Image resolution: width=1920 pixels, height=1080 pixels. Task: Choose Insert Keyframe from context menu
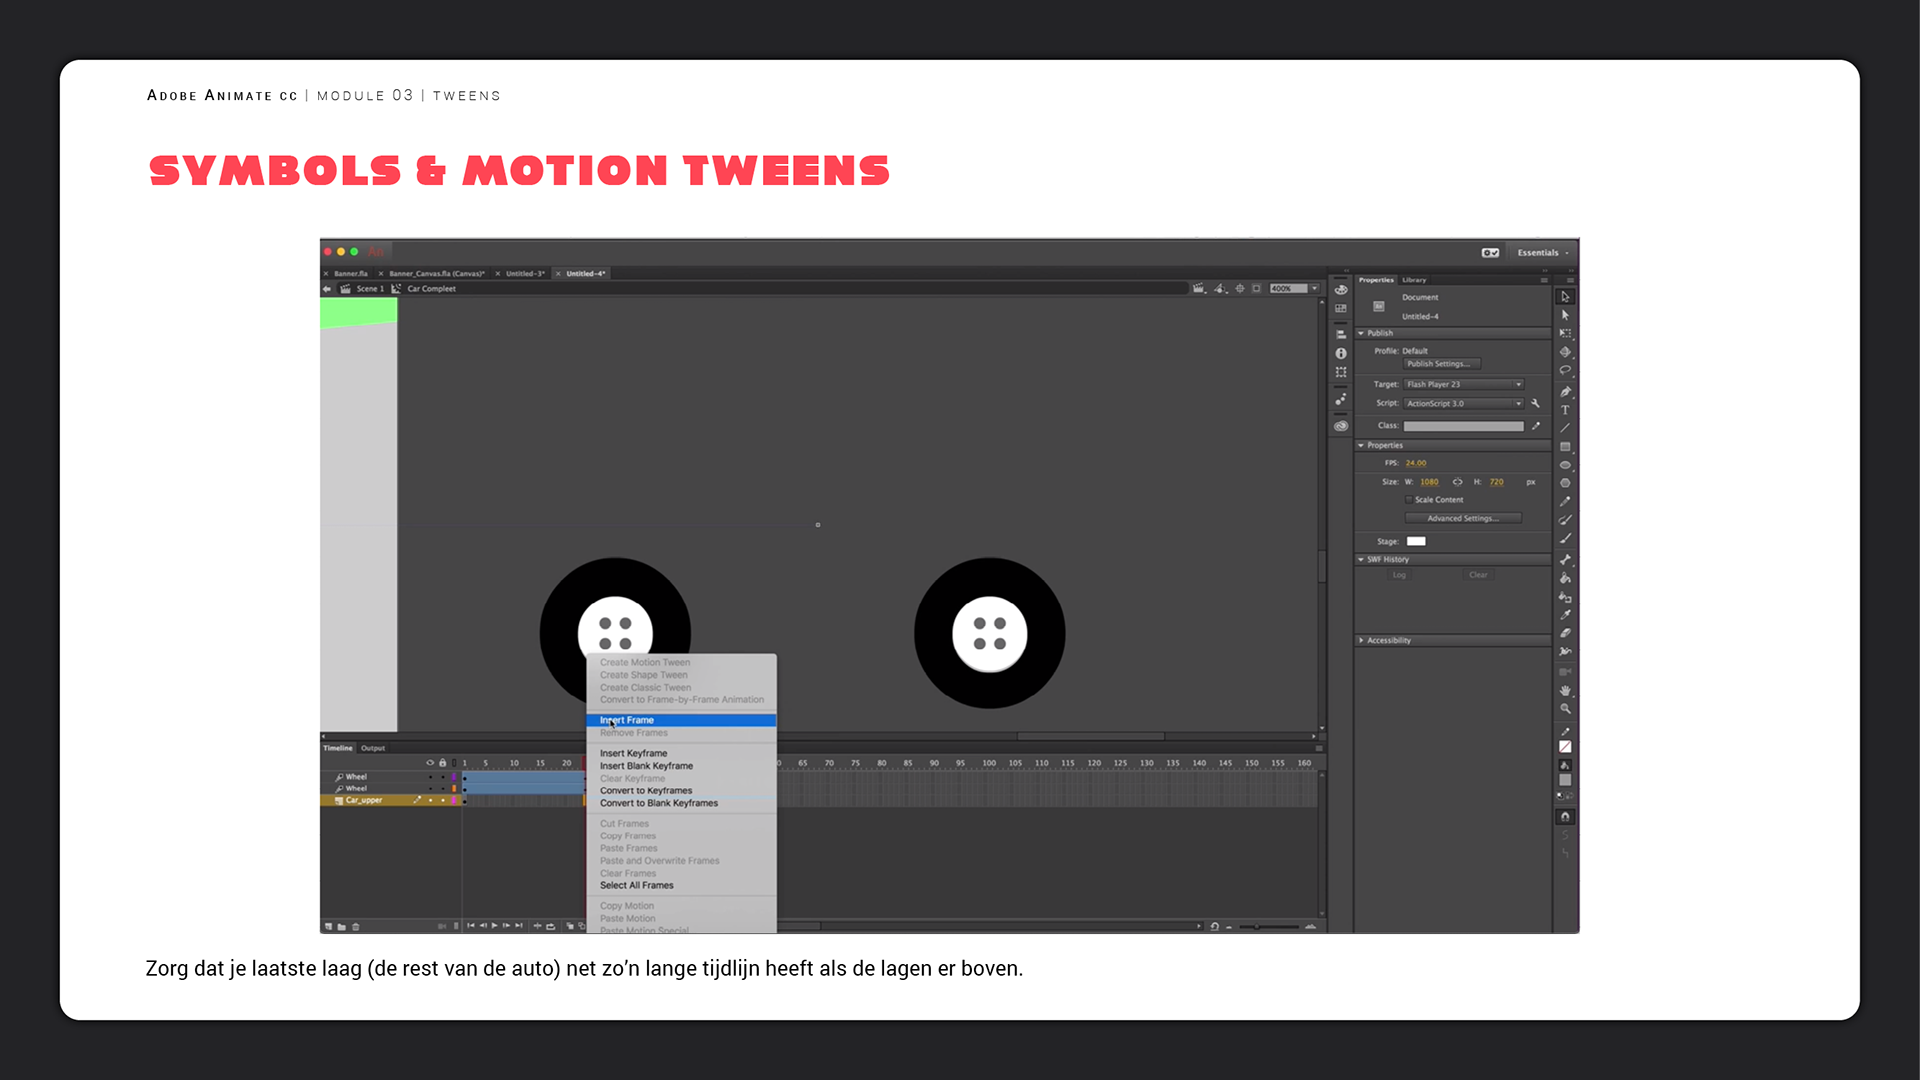(633, 753)
